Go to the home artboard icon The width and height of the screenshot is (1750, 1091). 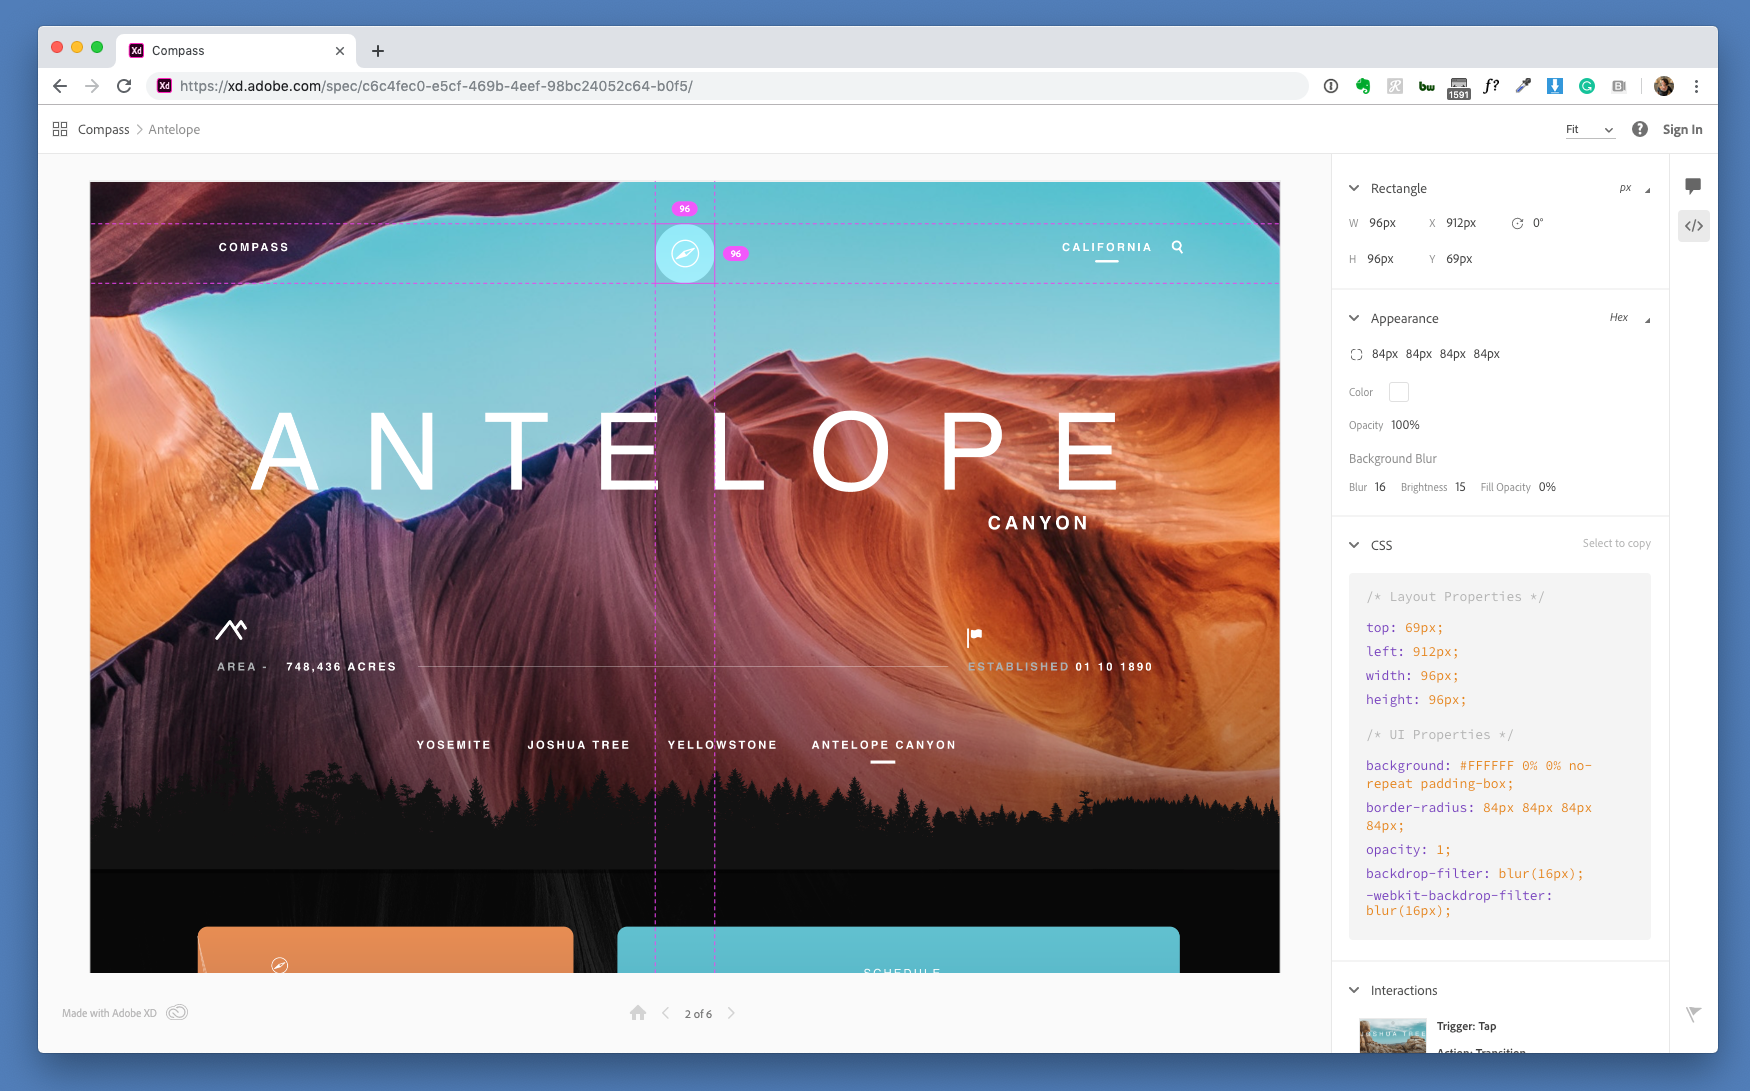coord(638,1013)
